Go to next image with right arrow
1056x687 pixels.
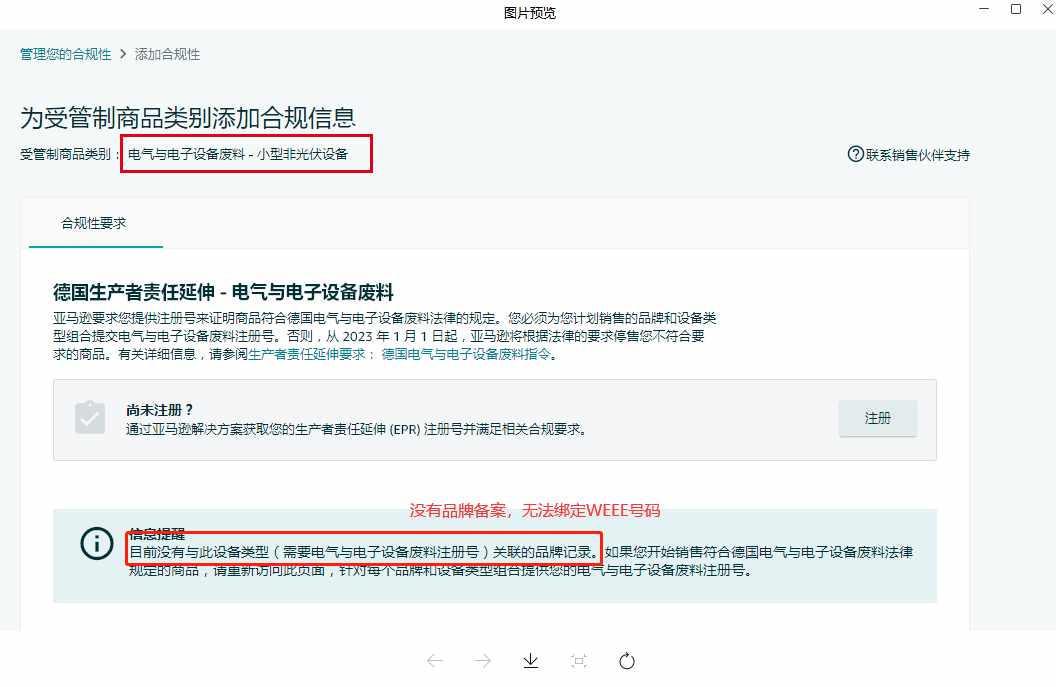[x=483, y=661]
